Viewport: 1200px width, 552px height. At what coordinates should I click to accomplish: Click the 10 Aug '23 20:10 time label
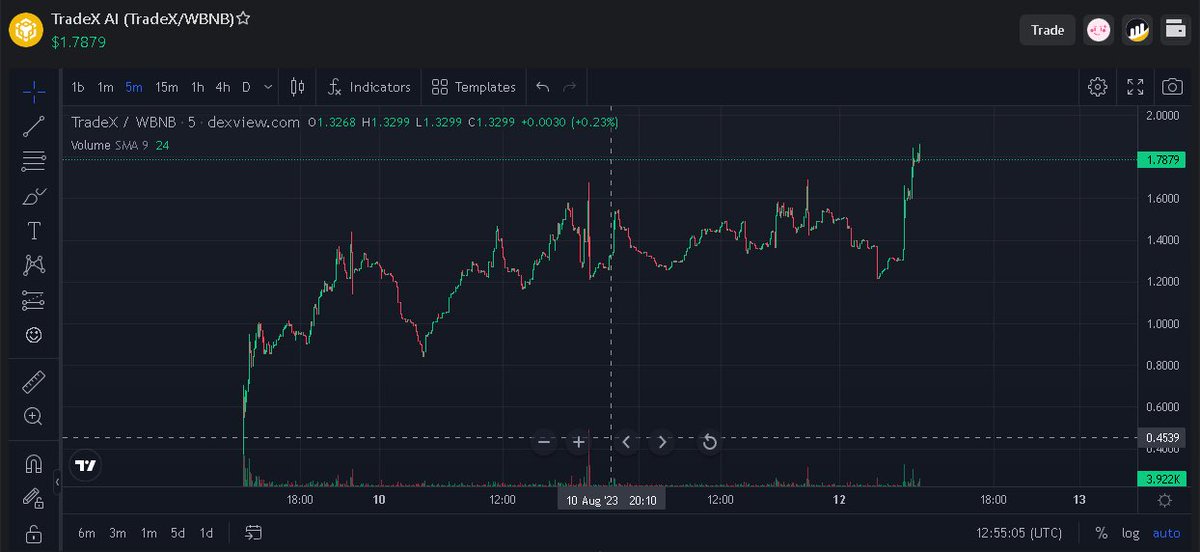(x=611, y=500)
